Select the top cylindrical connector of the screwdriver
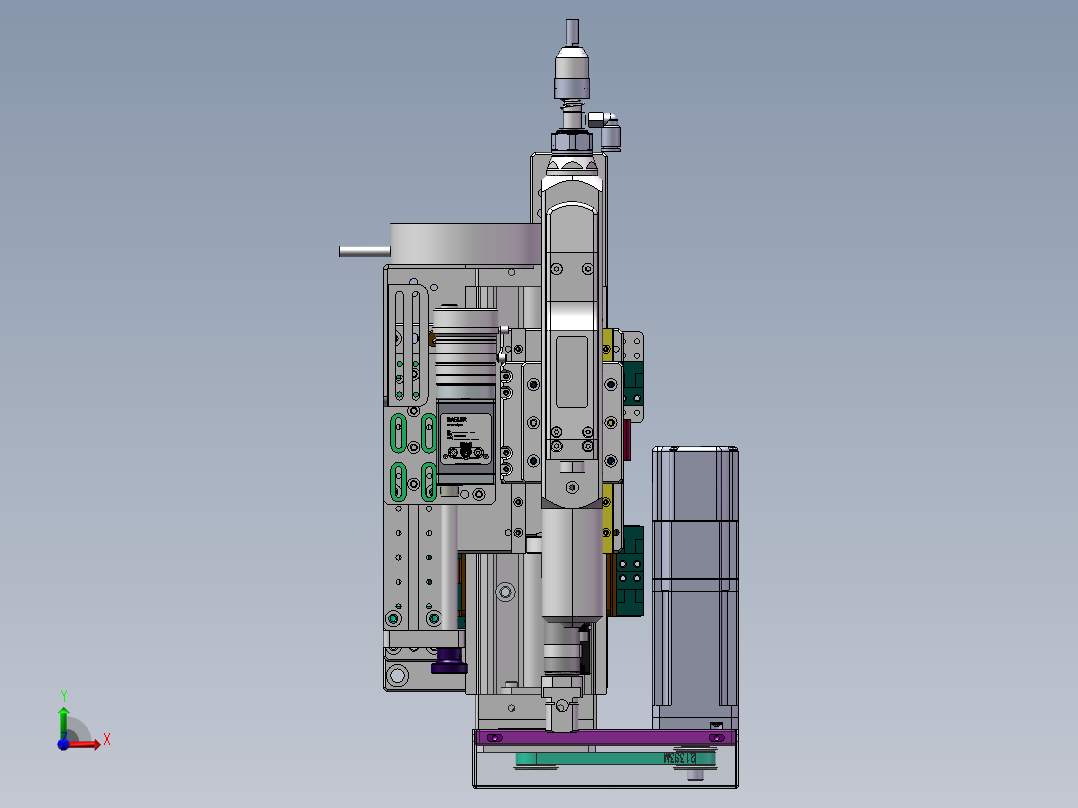The width and height of the screenshot is (1078, 808). pyautogui.click(x=572, y=72)
